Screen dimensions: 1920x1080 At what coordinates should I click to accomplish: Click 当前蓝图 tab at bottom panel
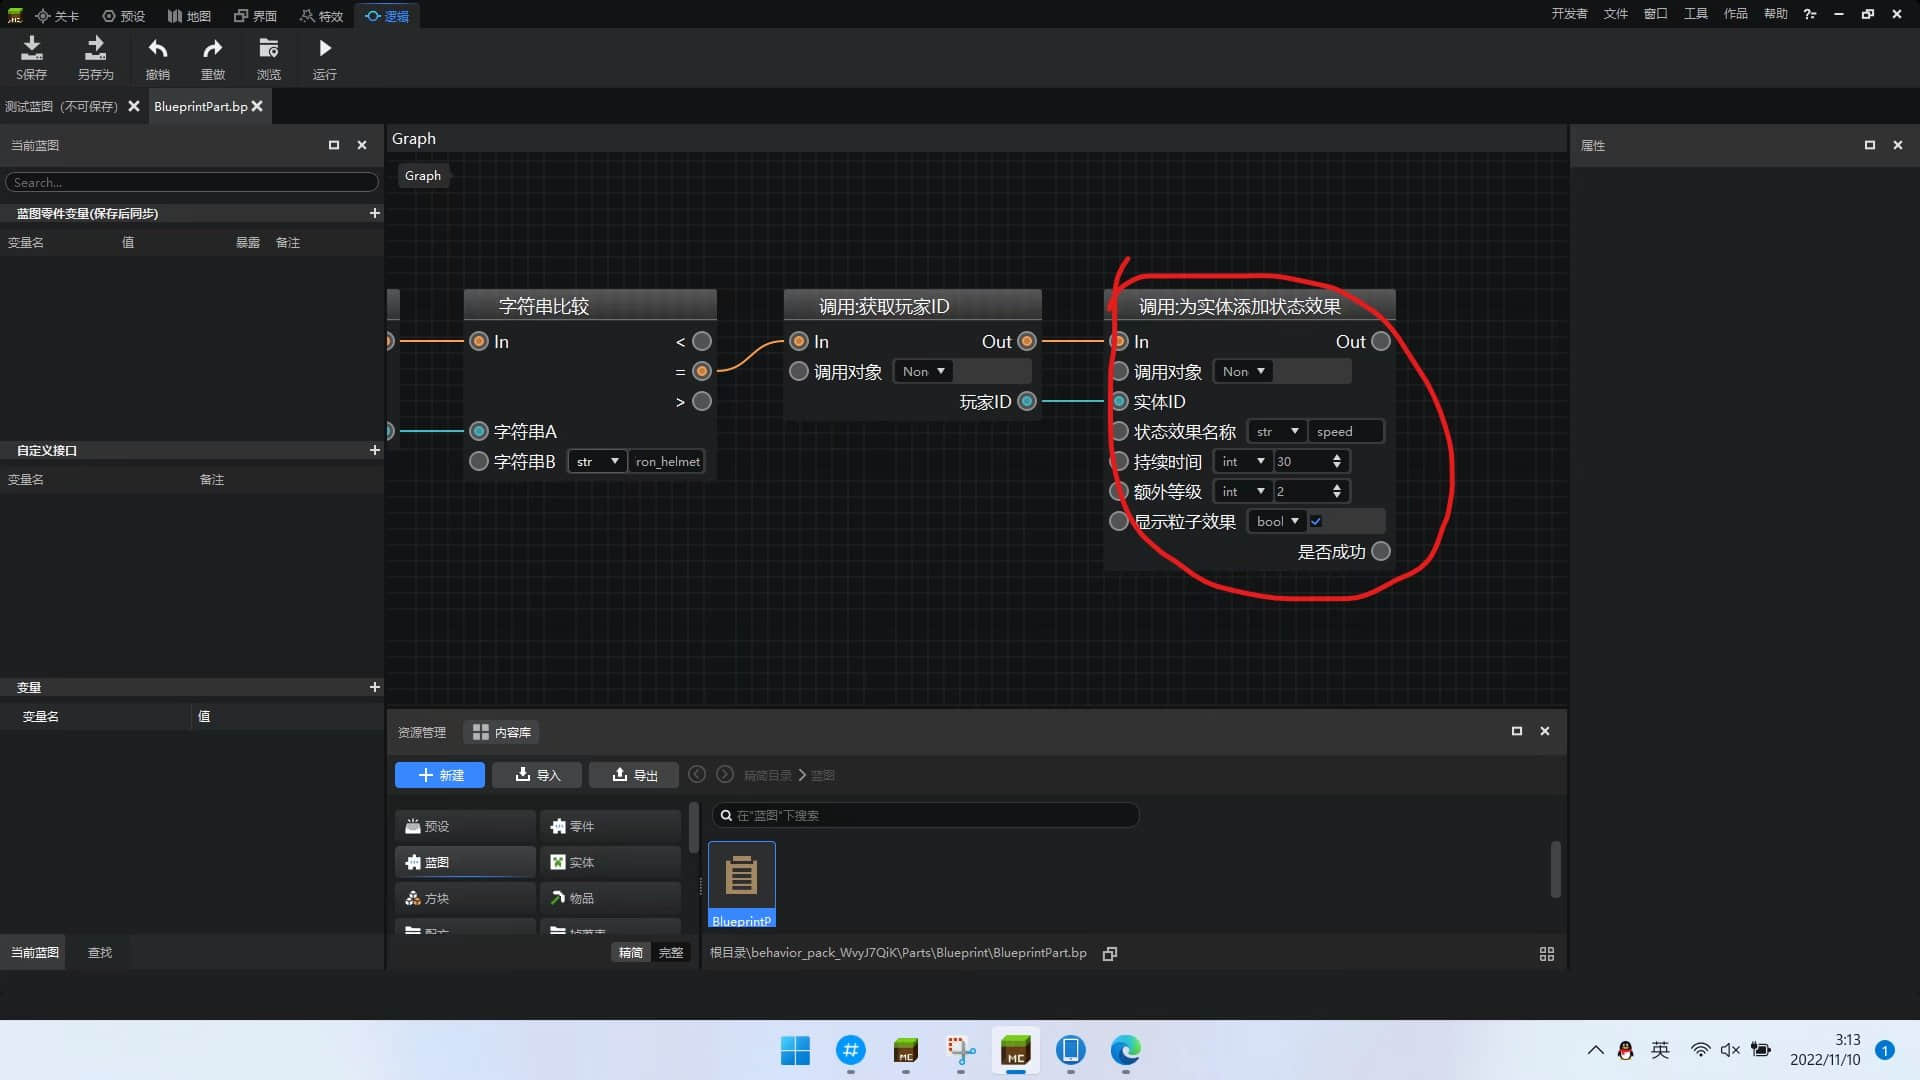(x=34, y=951)
